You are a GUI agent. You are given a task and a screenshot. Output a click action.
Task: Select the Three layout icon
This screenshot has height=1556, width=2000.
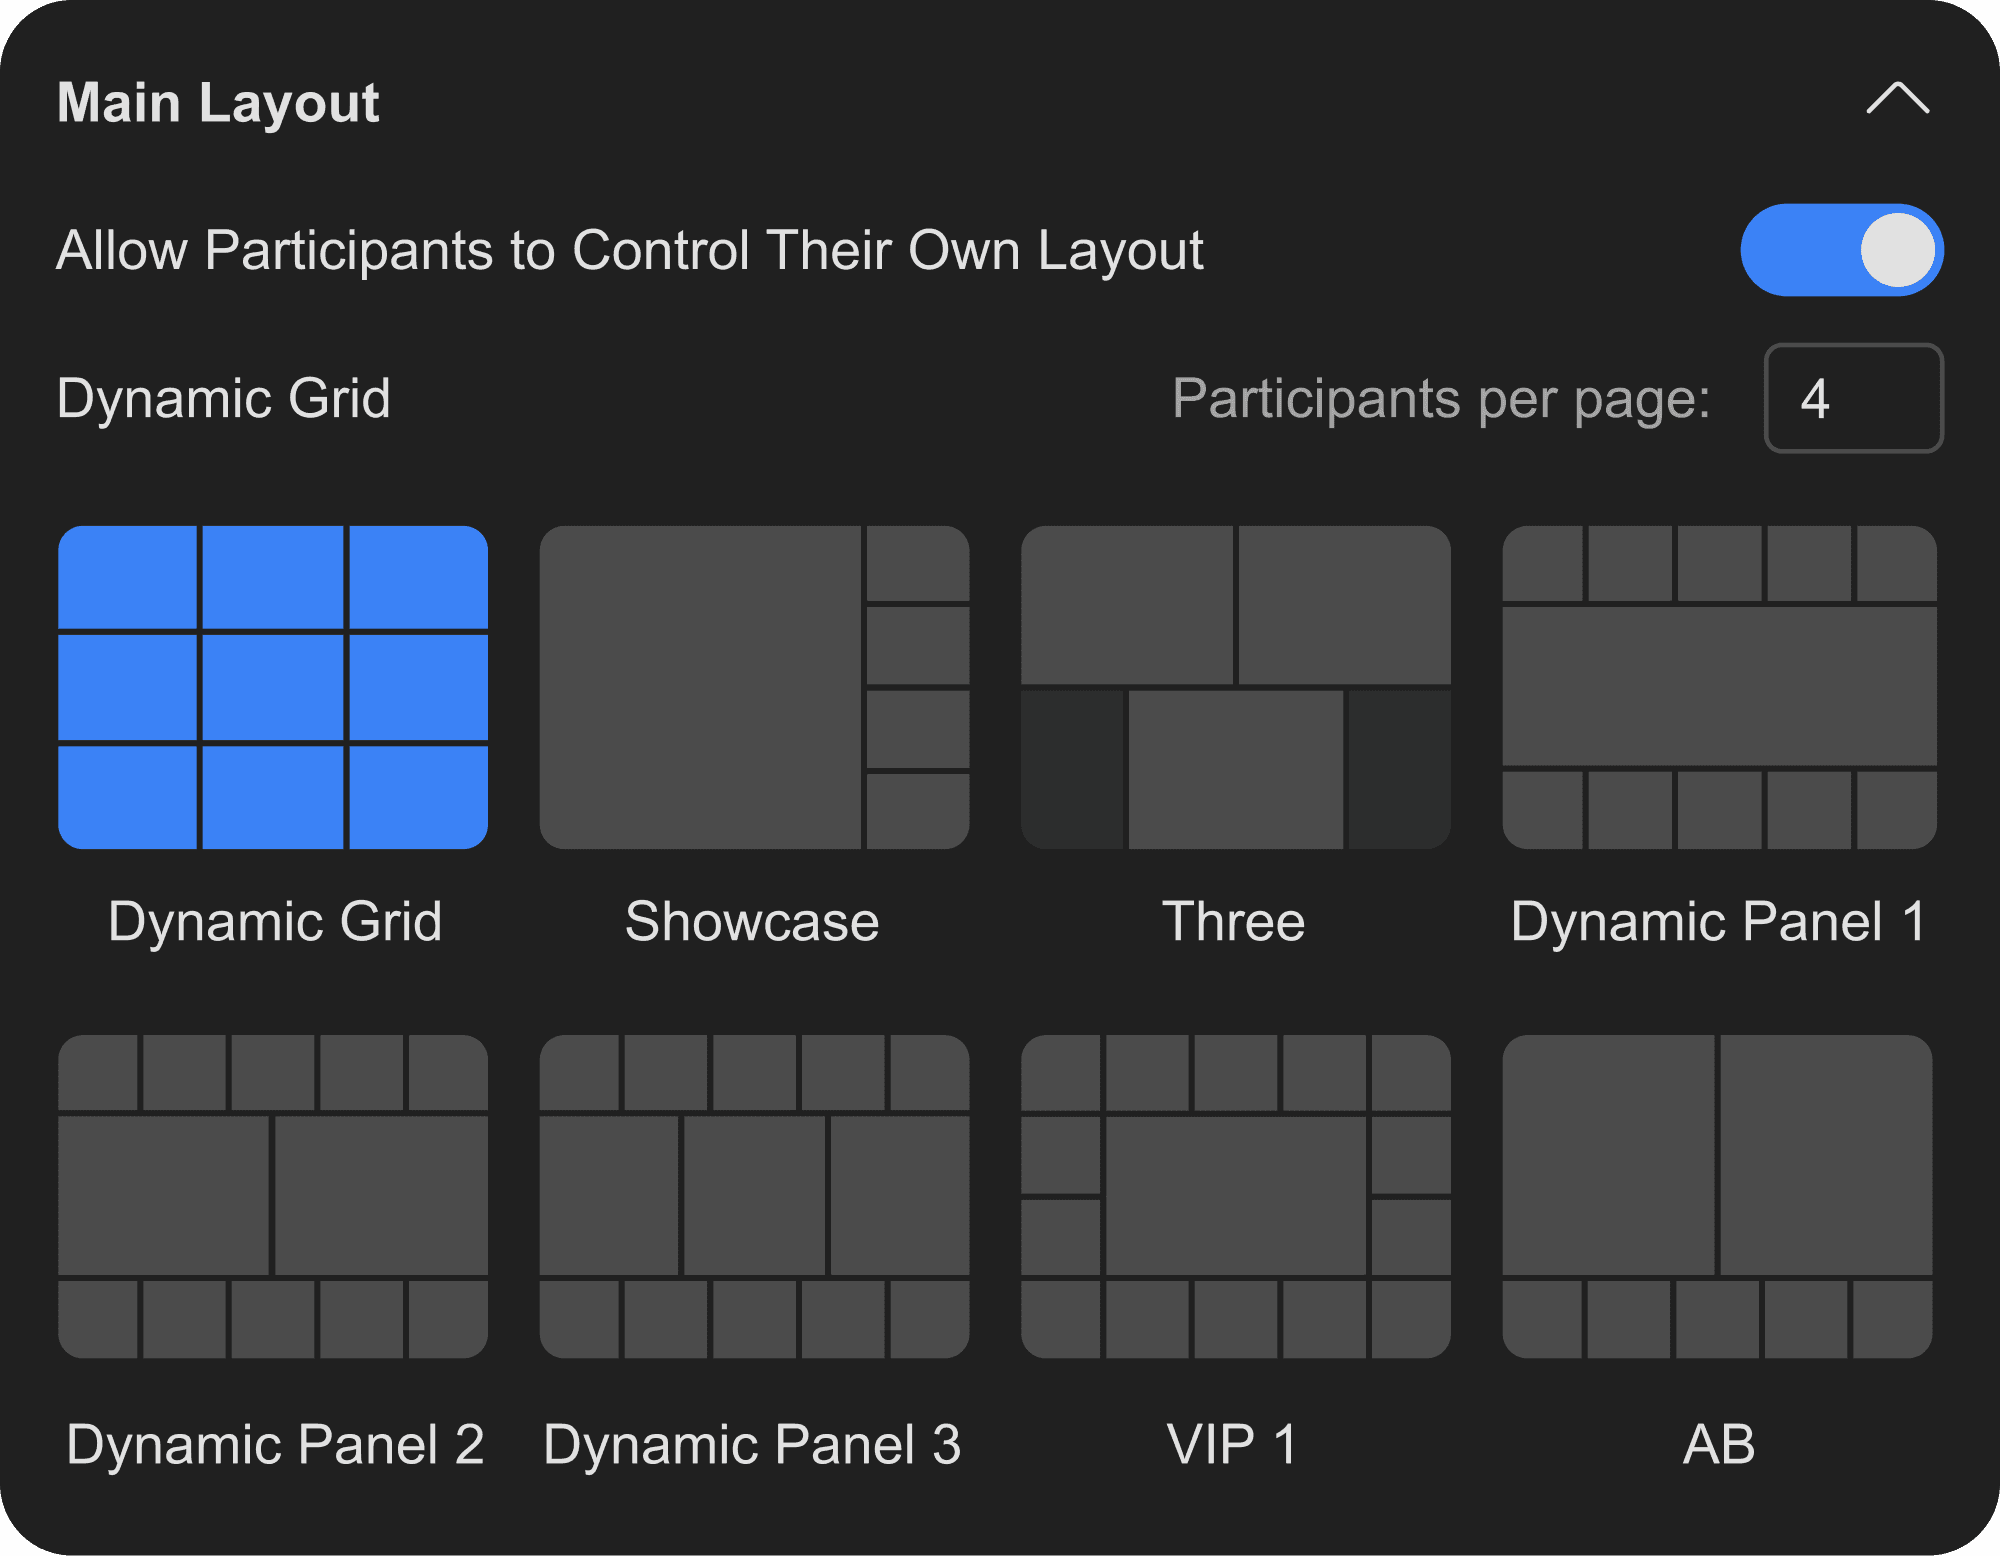1237,683
